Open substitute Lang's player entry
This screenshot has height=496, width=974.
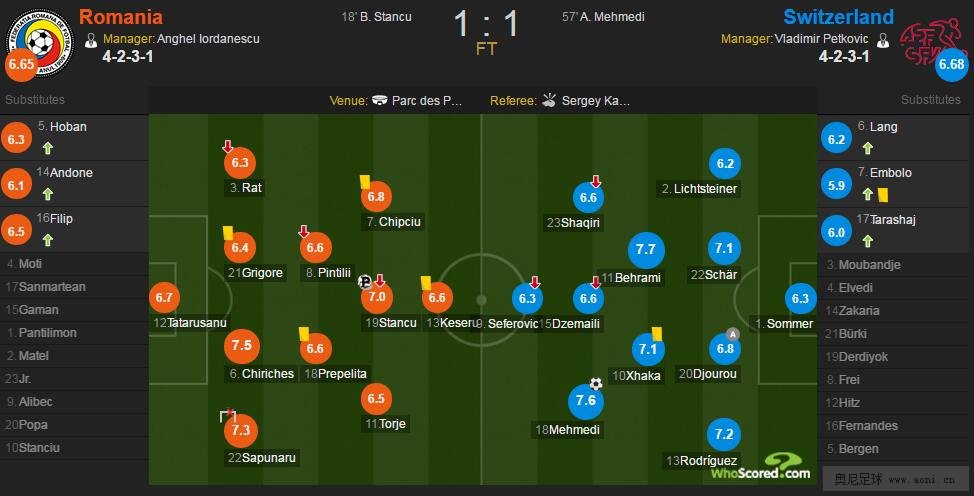click(x=895, y=138)
